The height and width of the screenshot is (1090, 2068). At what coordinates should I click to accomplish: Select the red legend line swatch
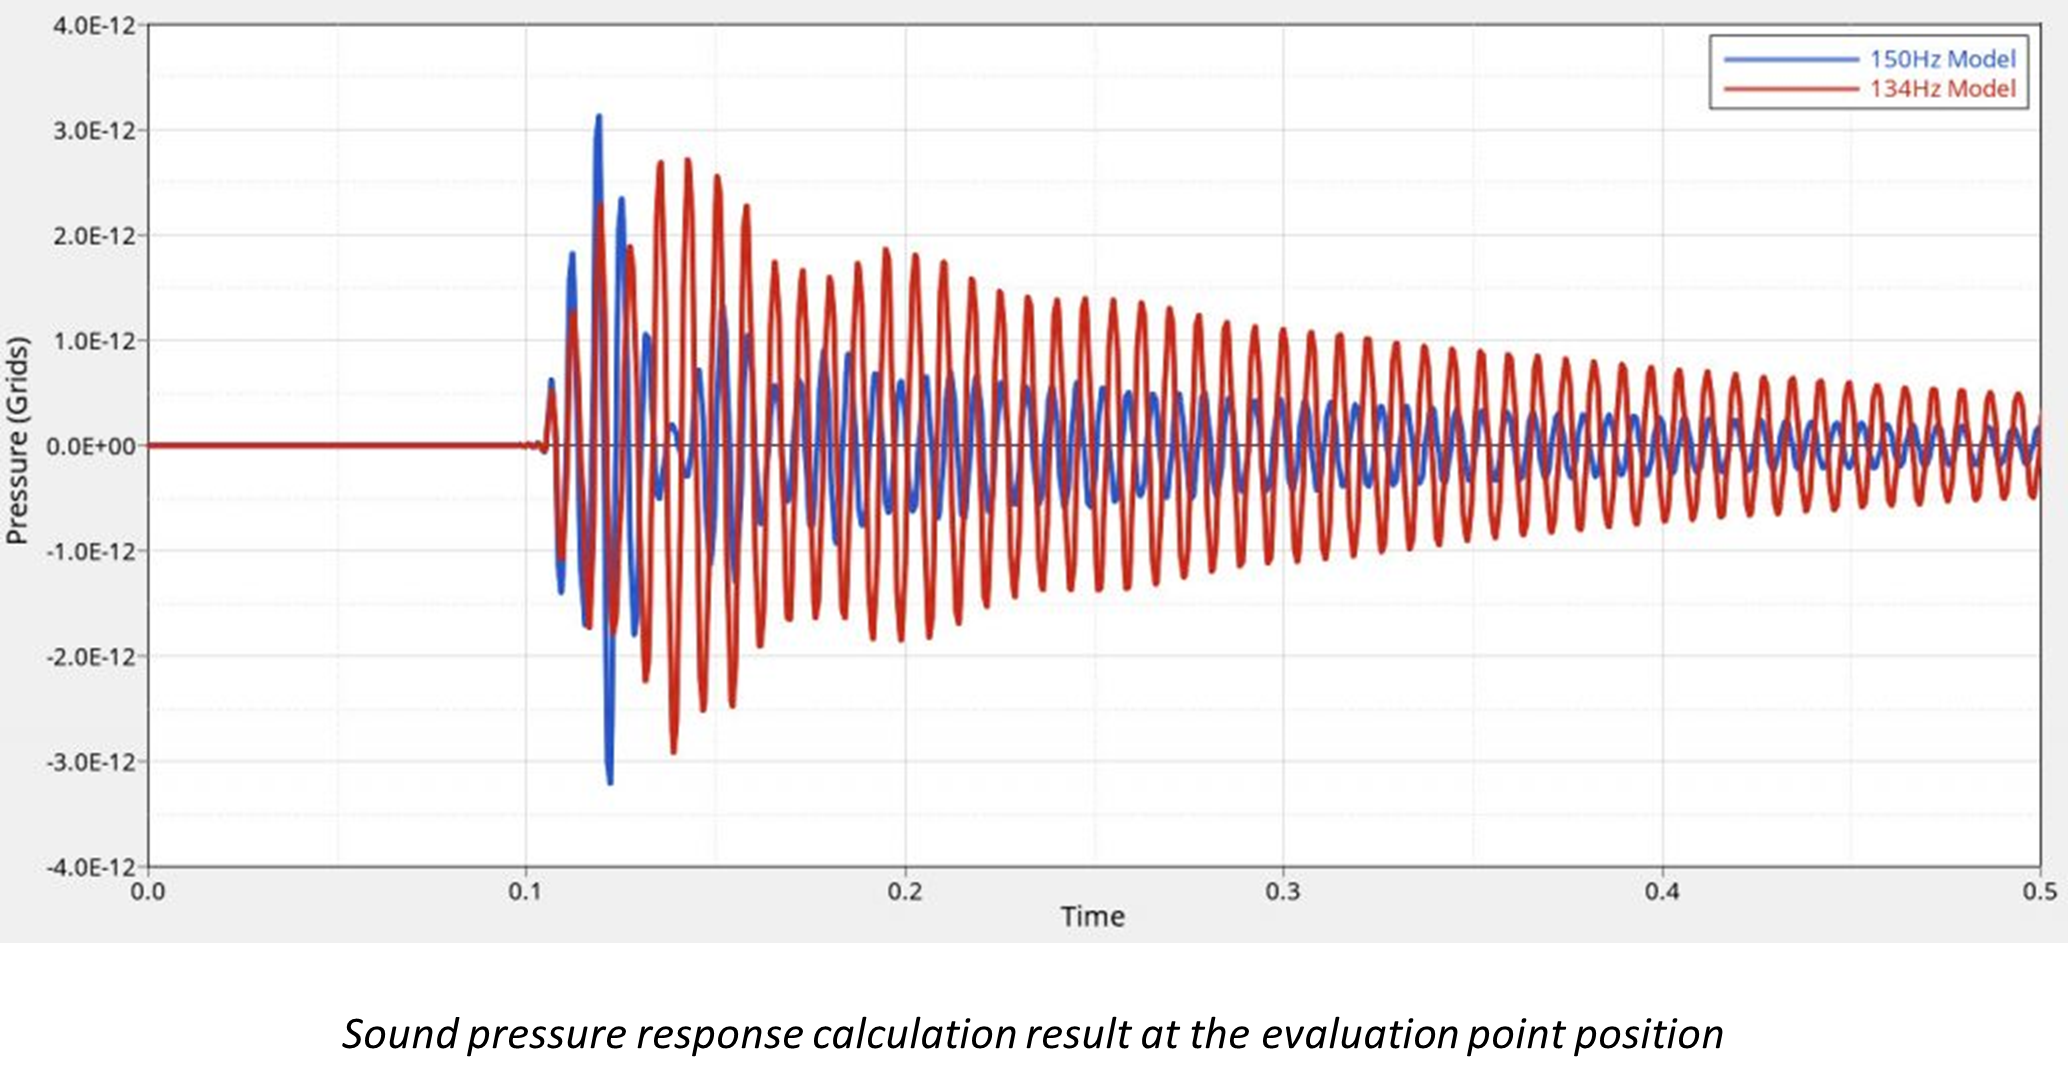tap(1790, 90)
